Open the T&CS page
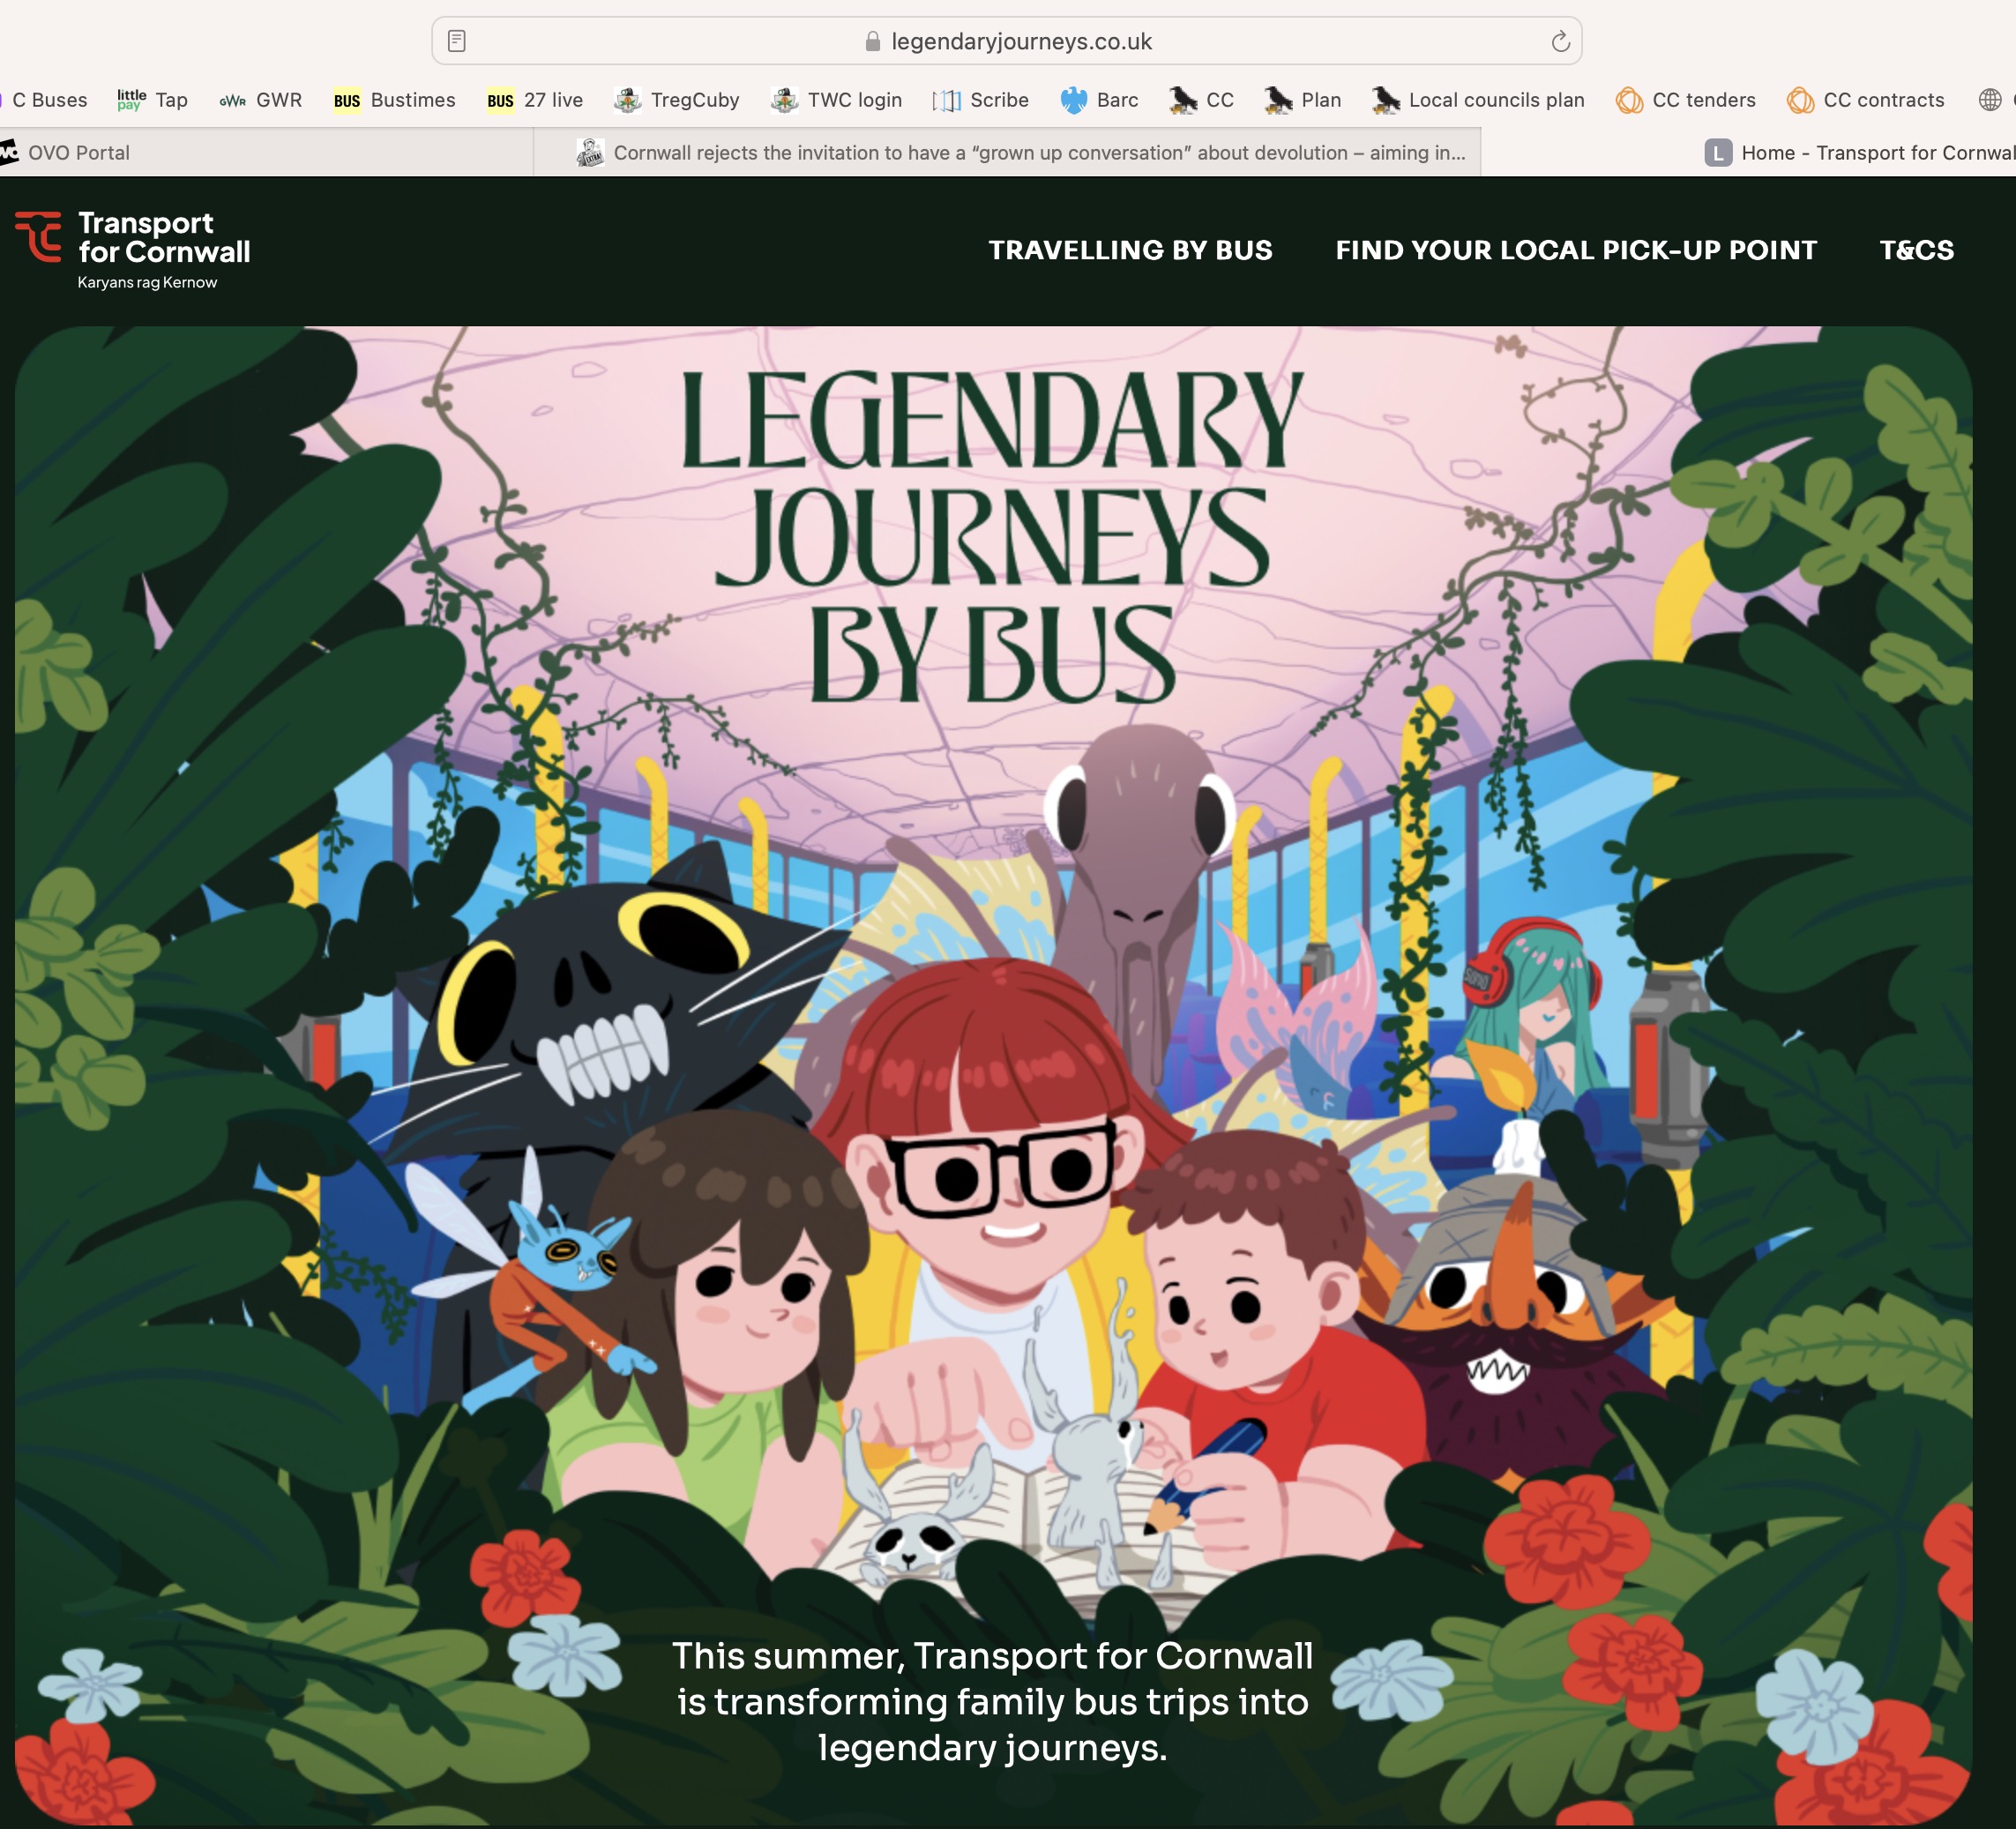The width and height of the screenshot is (2016, 1829). (1918, 251)
